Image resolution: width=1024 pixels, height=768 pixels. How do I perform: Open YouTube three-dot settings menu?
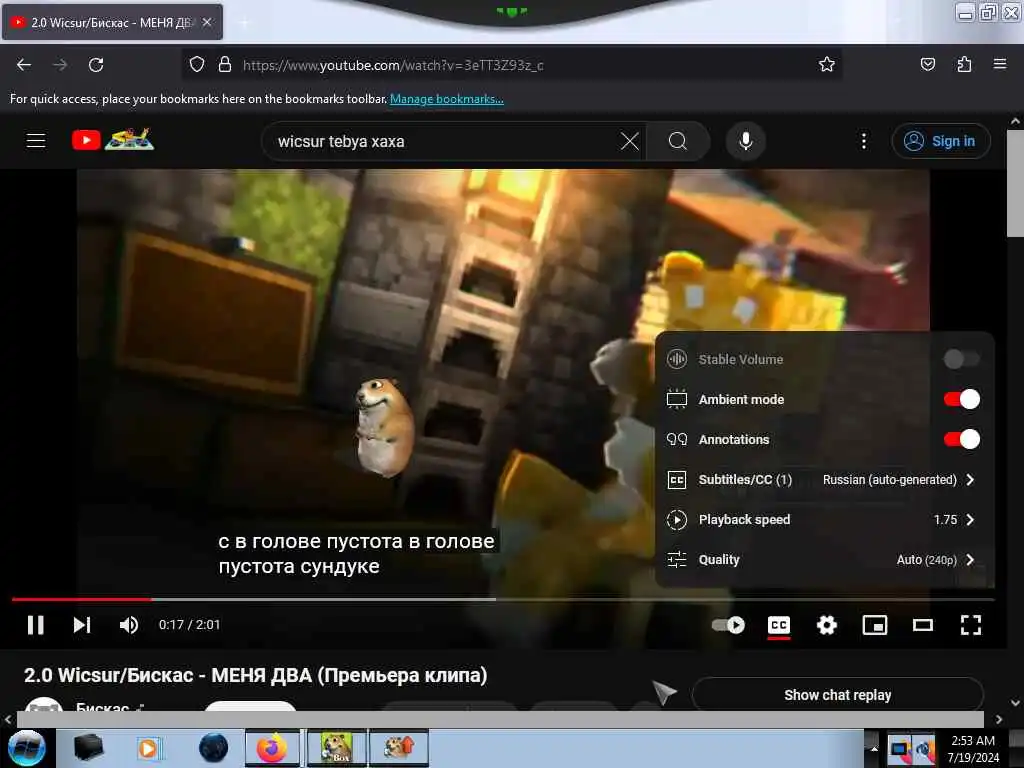tap(863, 141)
